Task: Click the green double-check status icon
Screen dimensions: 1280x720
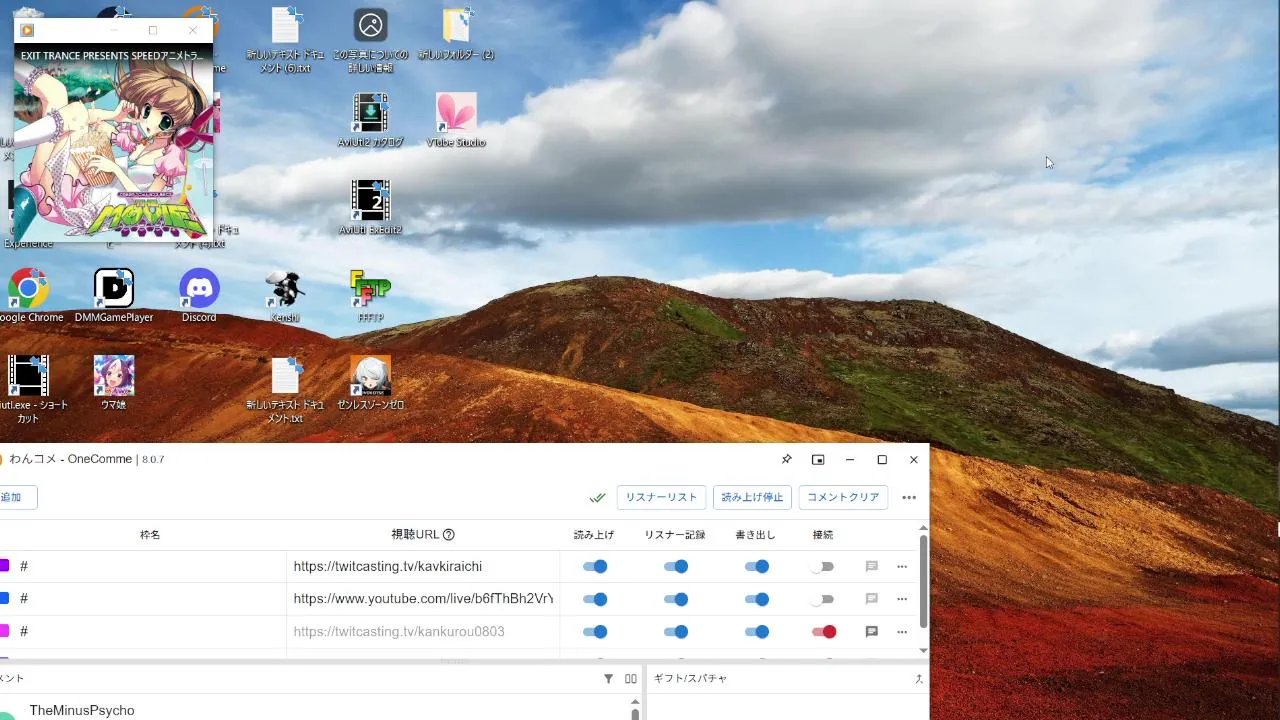Action: pos(598,497)
